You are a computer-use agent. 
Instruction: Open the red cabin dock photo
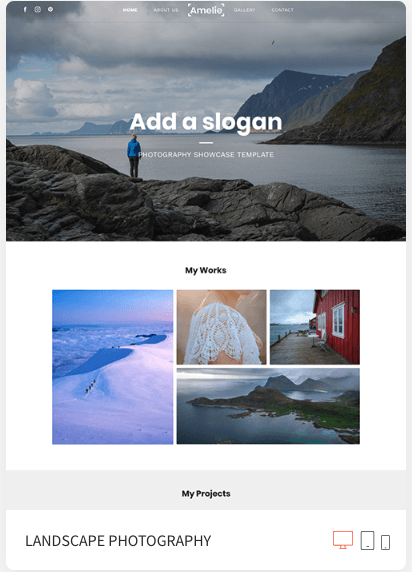click(315, 327)
